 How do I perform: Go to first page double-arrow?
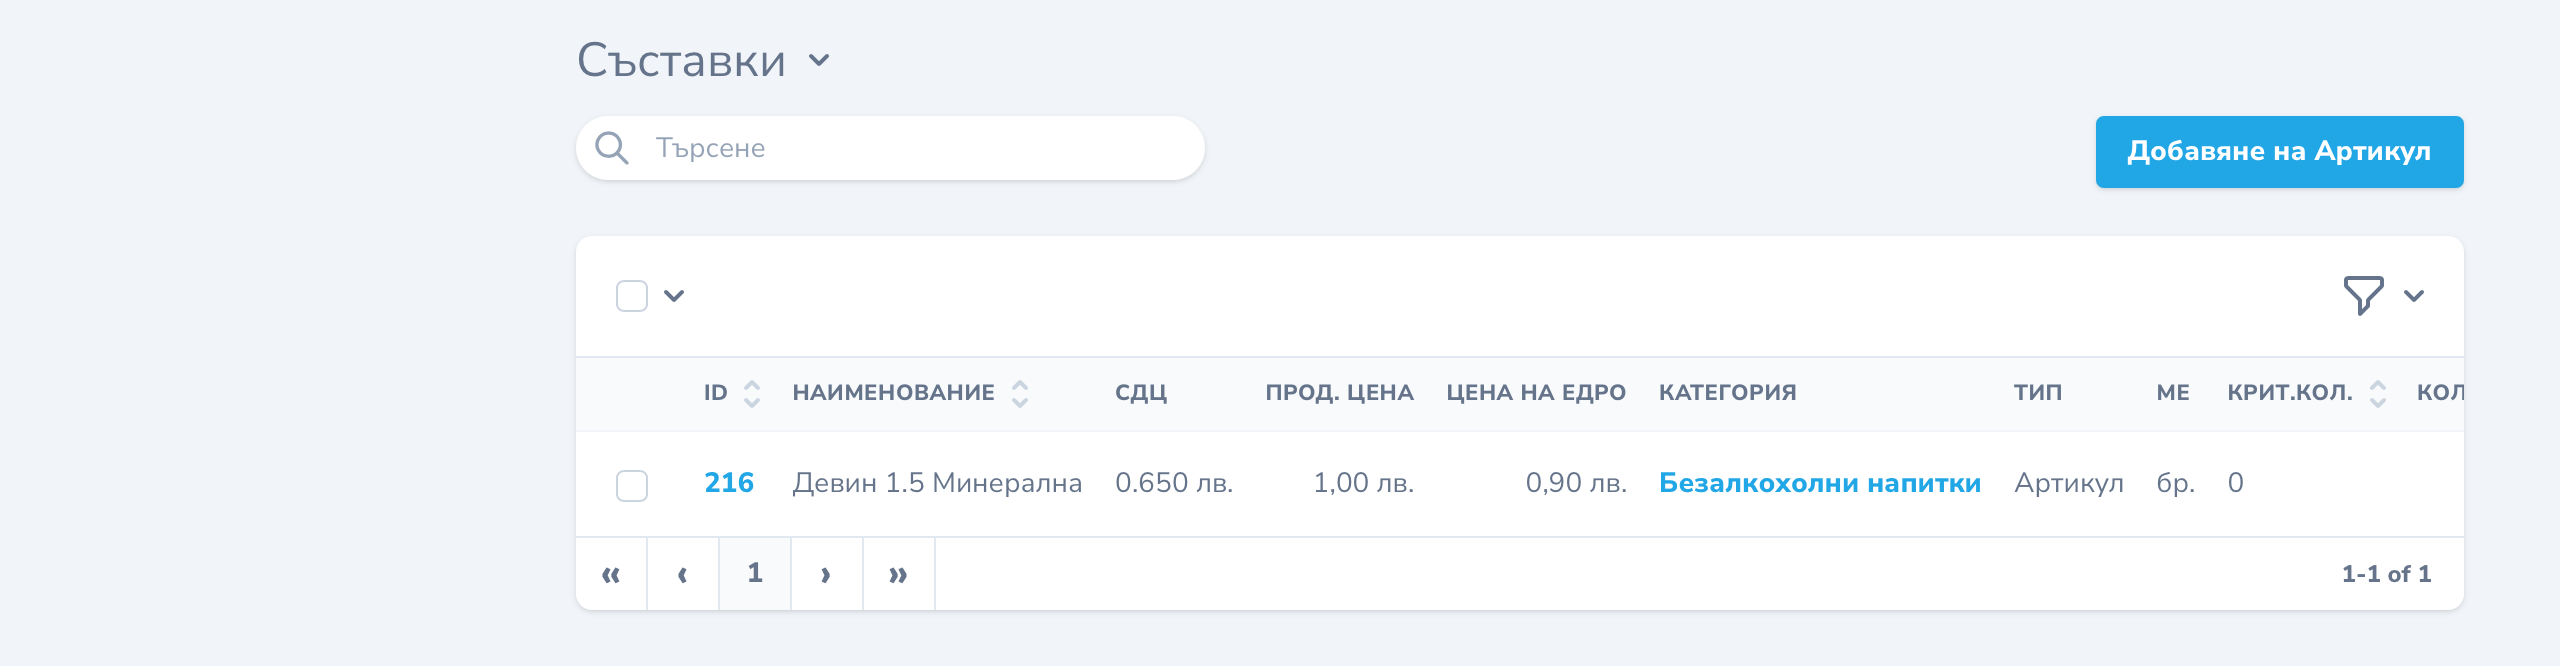point(611,574)
